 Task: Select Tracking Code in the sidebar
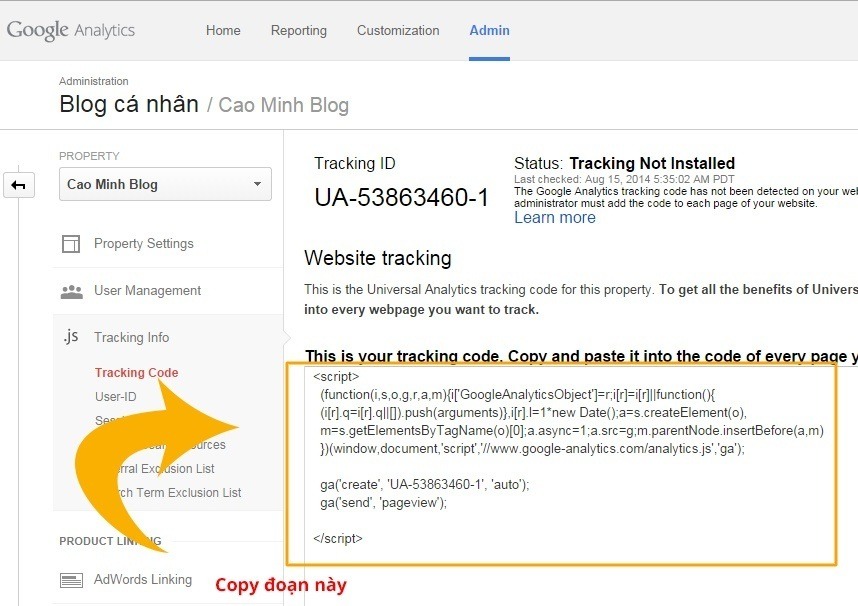(136, 373)
